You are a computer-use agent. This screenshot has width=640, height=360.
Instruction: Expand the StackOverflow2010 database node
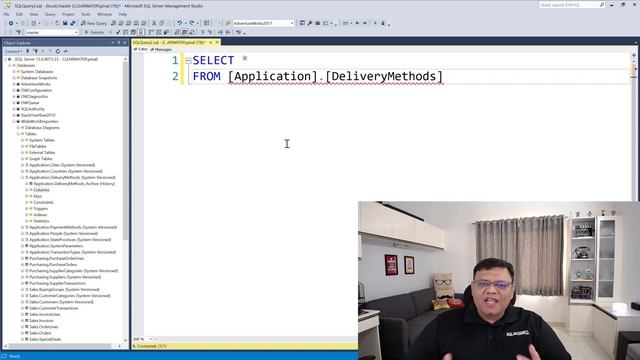(x=14, y=115)
